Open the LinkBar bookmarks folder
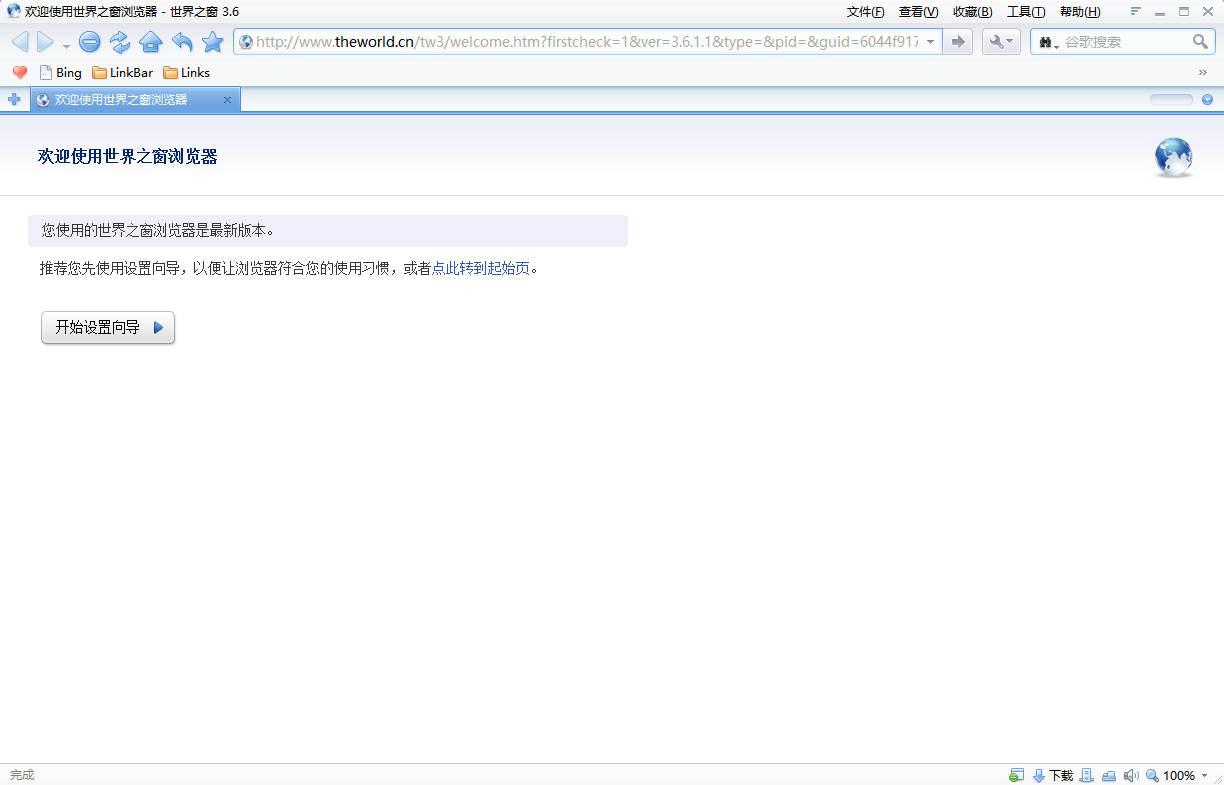 [x=122, y=72]
